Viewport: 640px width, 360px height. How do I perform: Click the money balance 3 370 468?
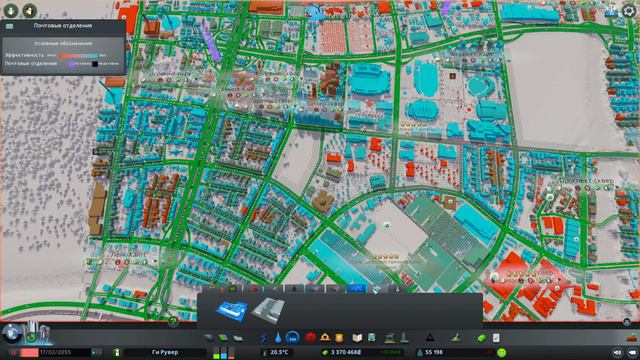(x=345, y=352)
